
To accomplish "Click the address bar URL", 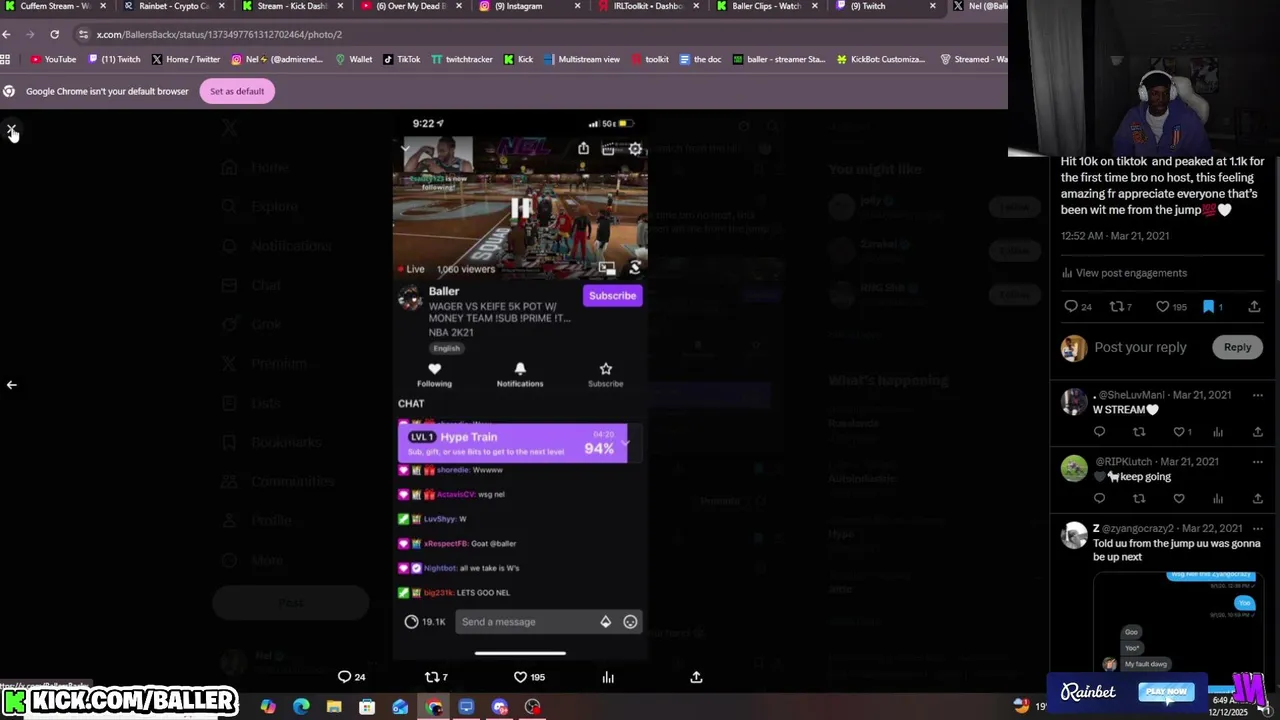I will pyautogui.click(x=219, y=34).
